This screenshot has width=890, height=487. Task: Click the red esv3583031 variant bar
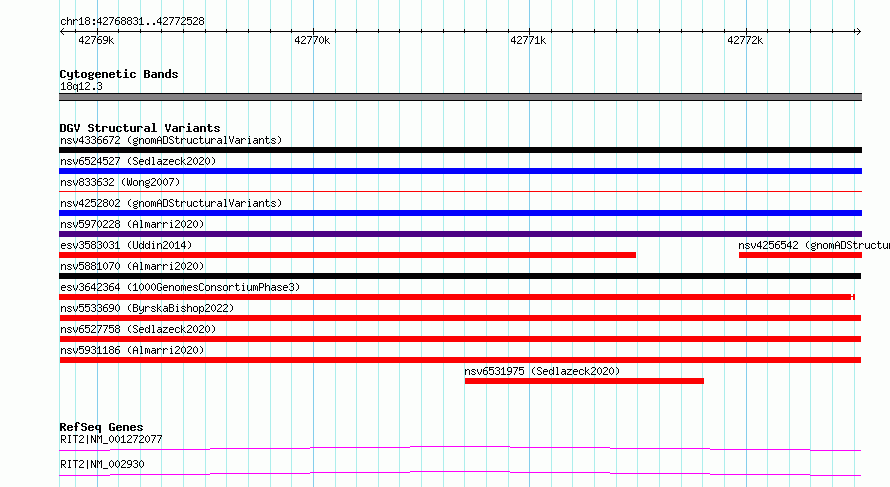pos(347,255)
